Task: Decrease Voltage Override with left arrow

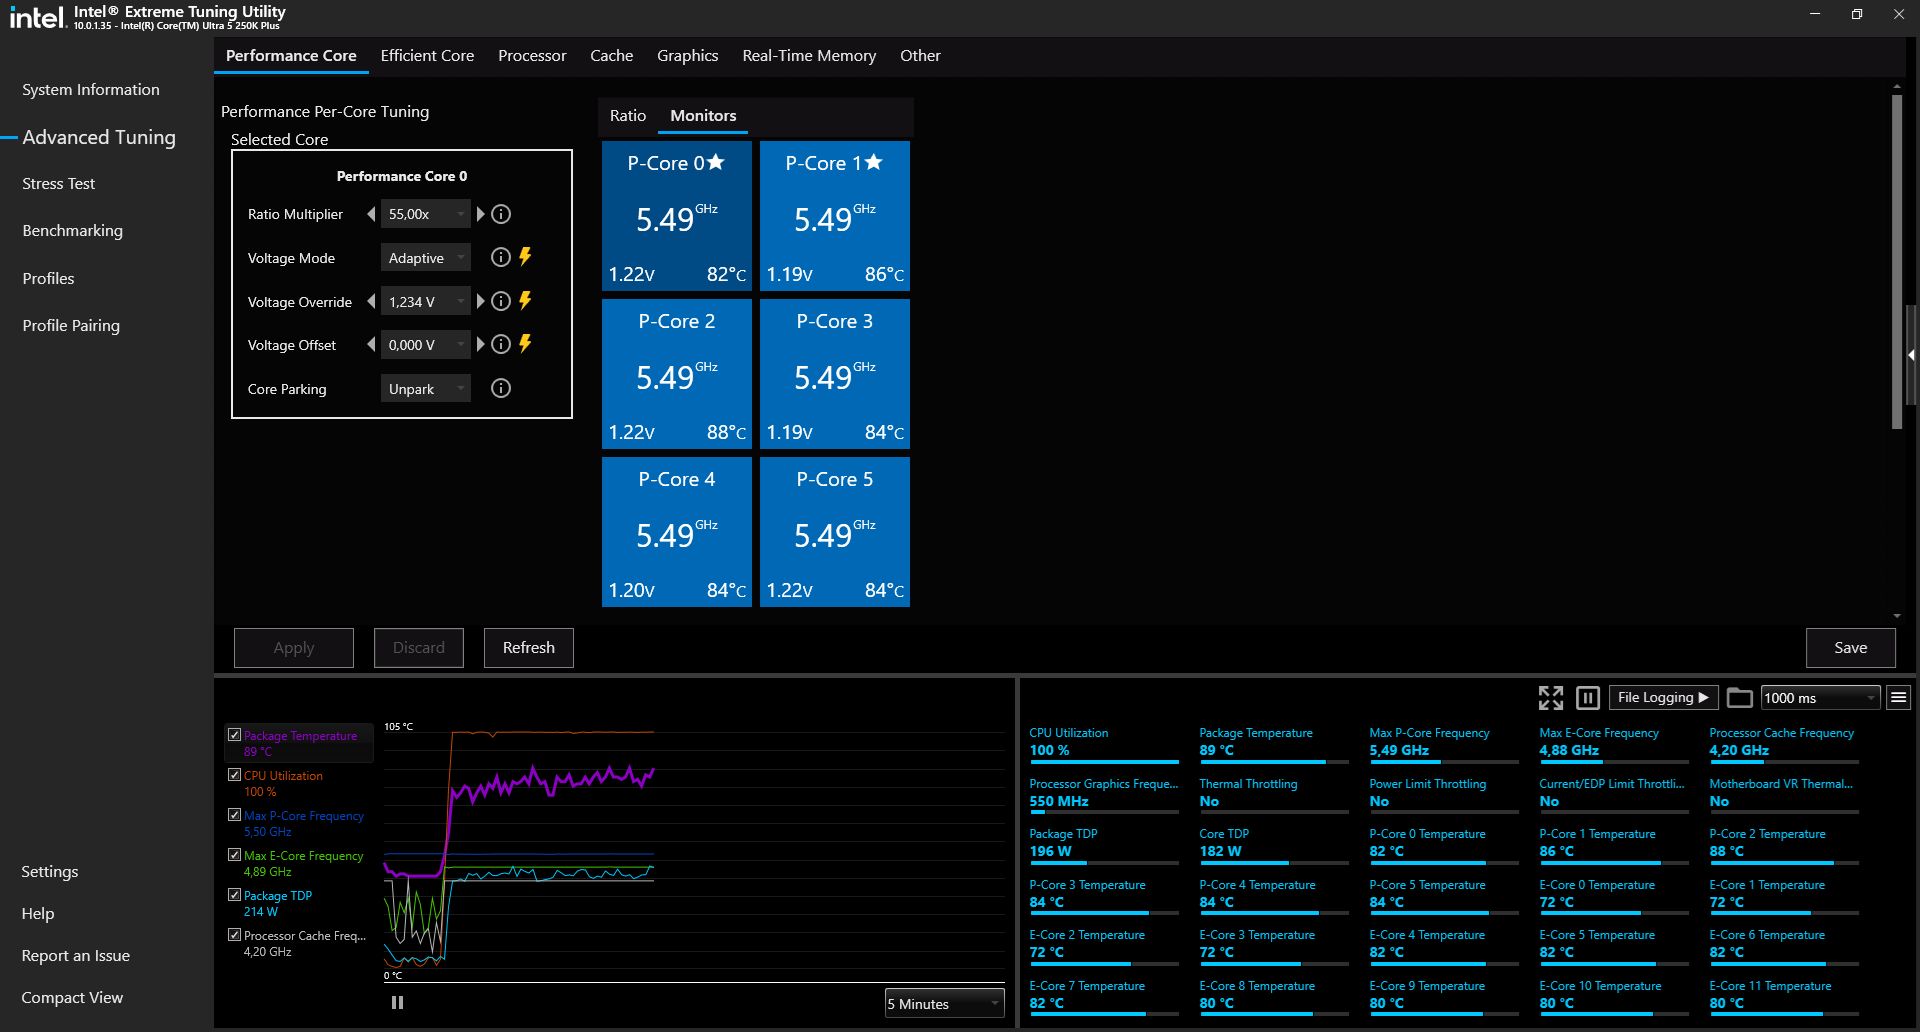Action: [372, 301]
